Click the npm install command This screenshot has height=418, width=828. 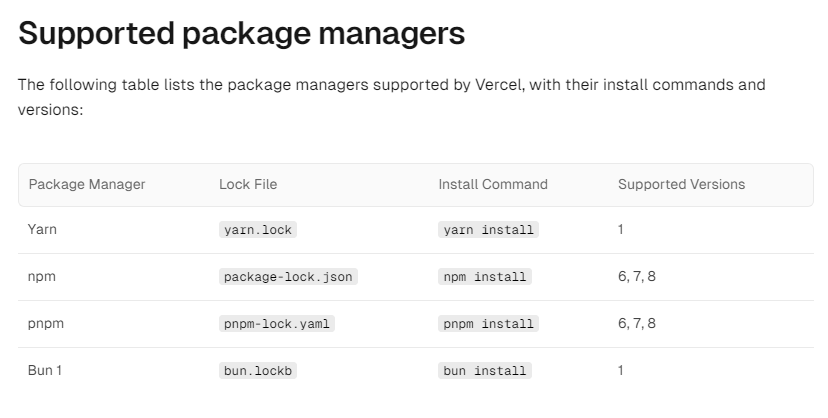[x=485, y=277]
